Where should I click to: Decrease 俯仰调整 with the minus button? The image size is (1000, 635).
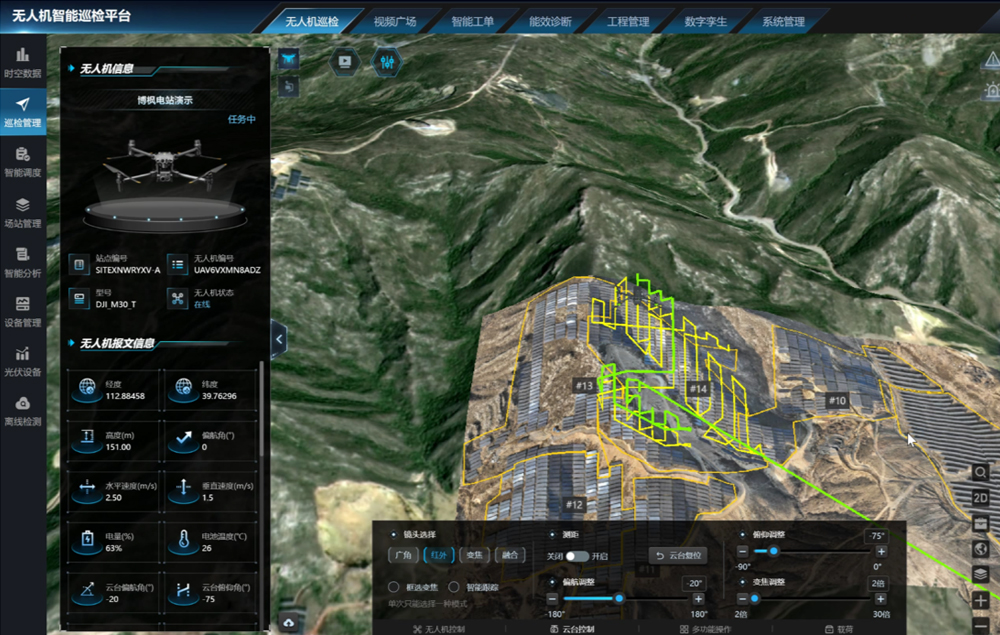tap(743, 551)
